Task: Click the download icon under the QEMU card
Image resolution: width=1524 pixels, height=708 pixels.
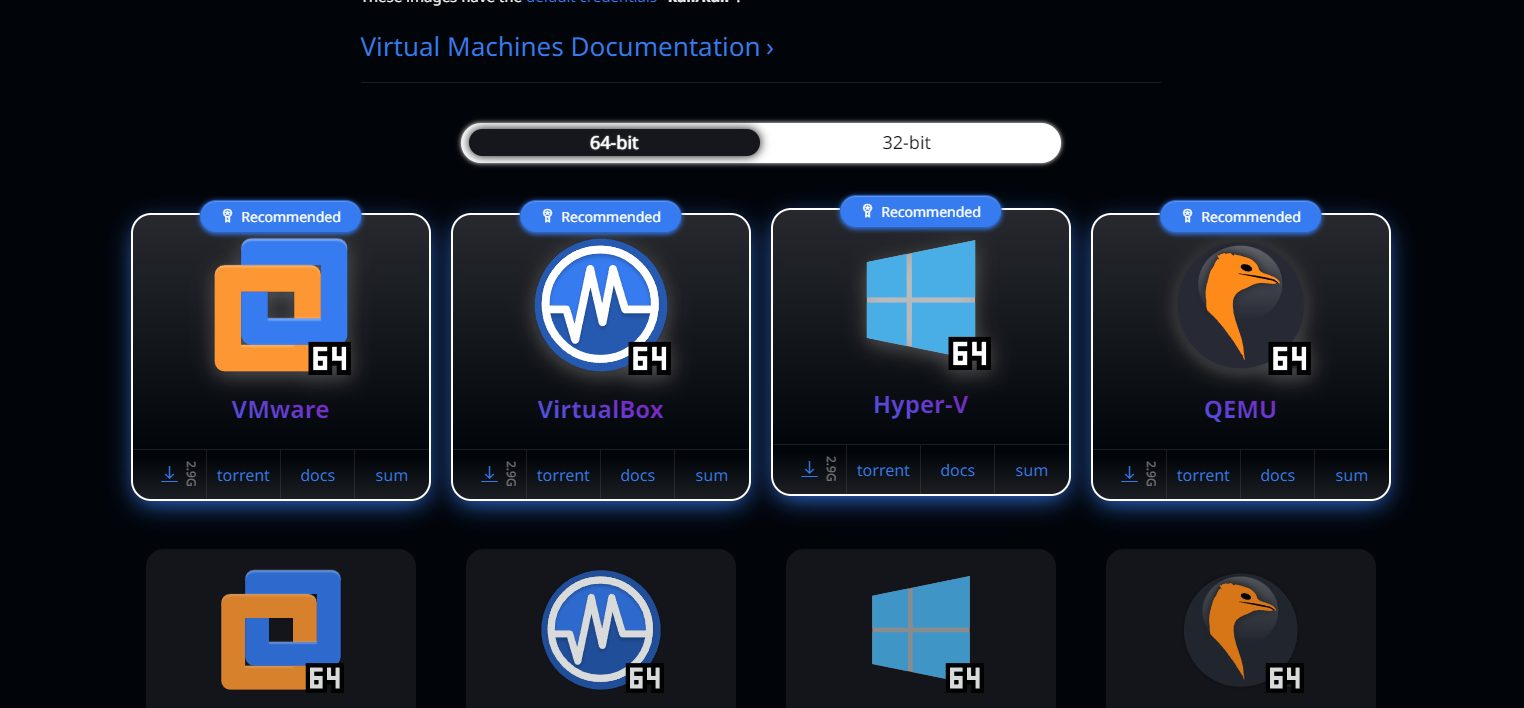Action: (x=1130, y=475)
